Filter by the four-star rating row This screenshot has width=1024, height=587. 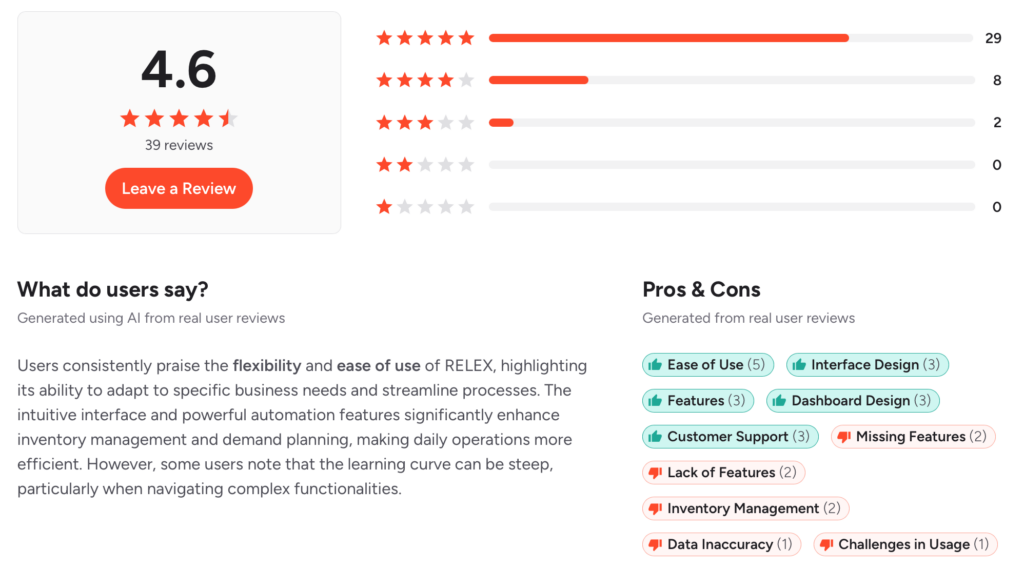coord(689,80)
